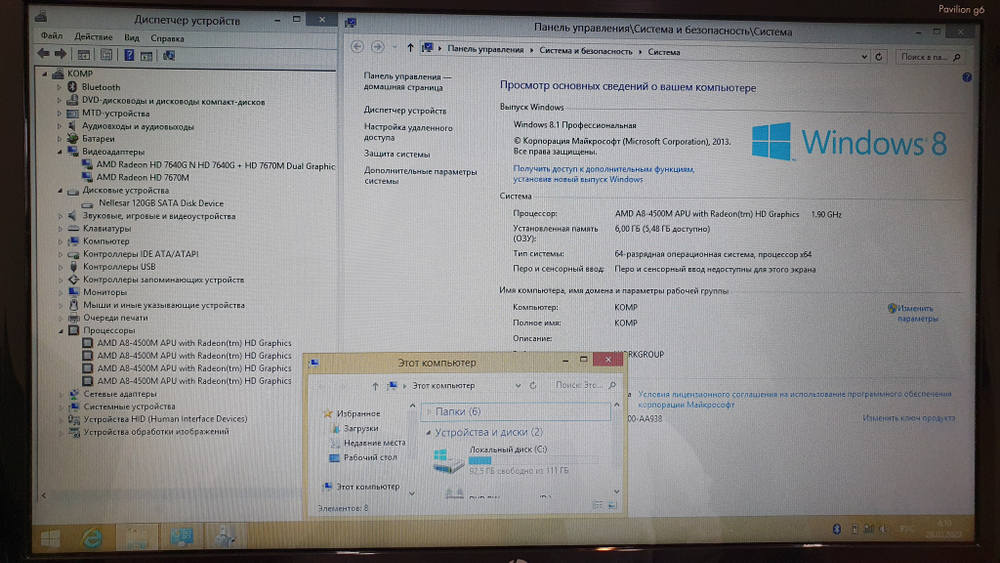
Task: Select the first AMD A8-4500M processor entry
Action: coord(194,342)
